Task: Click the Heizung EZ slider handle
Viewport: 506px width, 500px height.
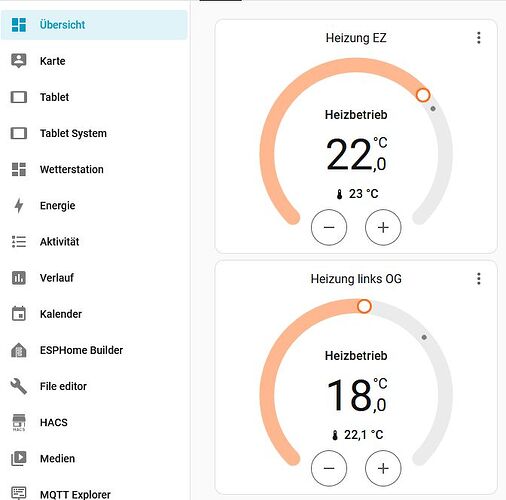Action: [x=423, y=95]
